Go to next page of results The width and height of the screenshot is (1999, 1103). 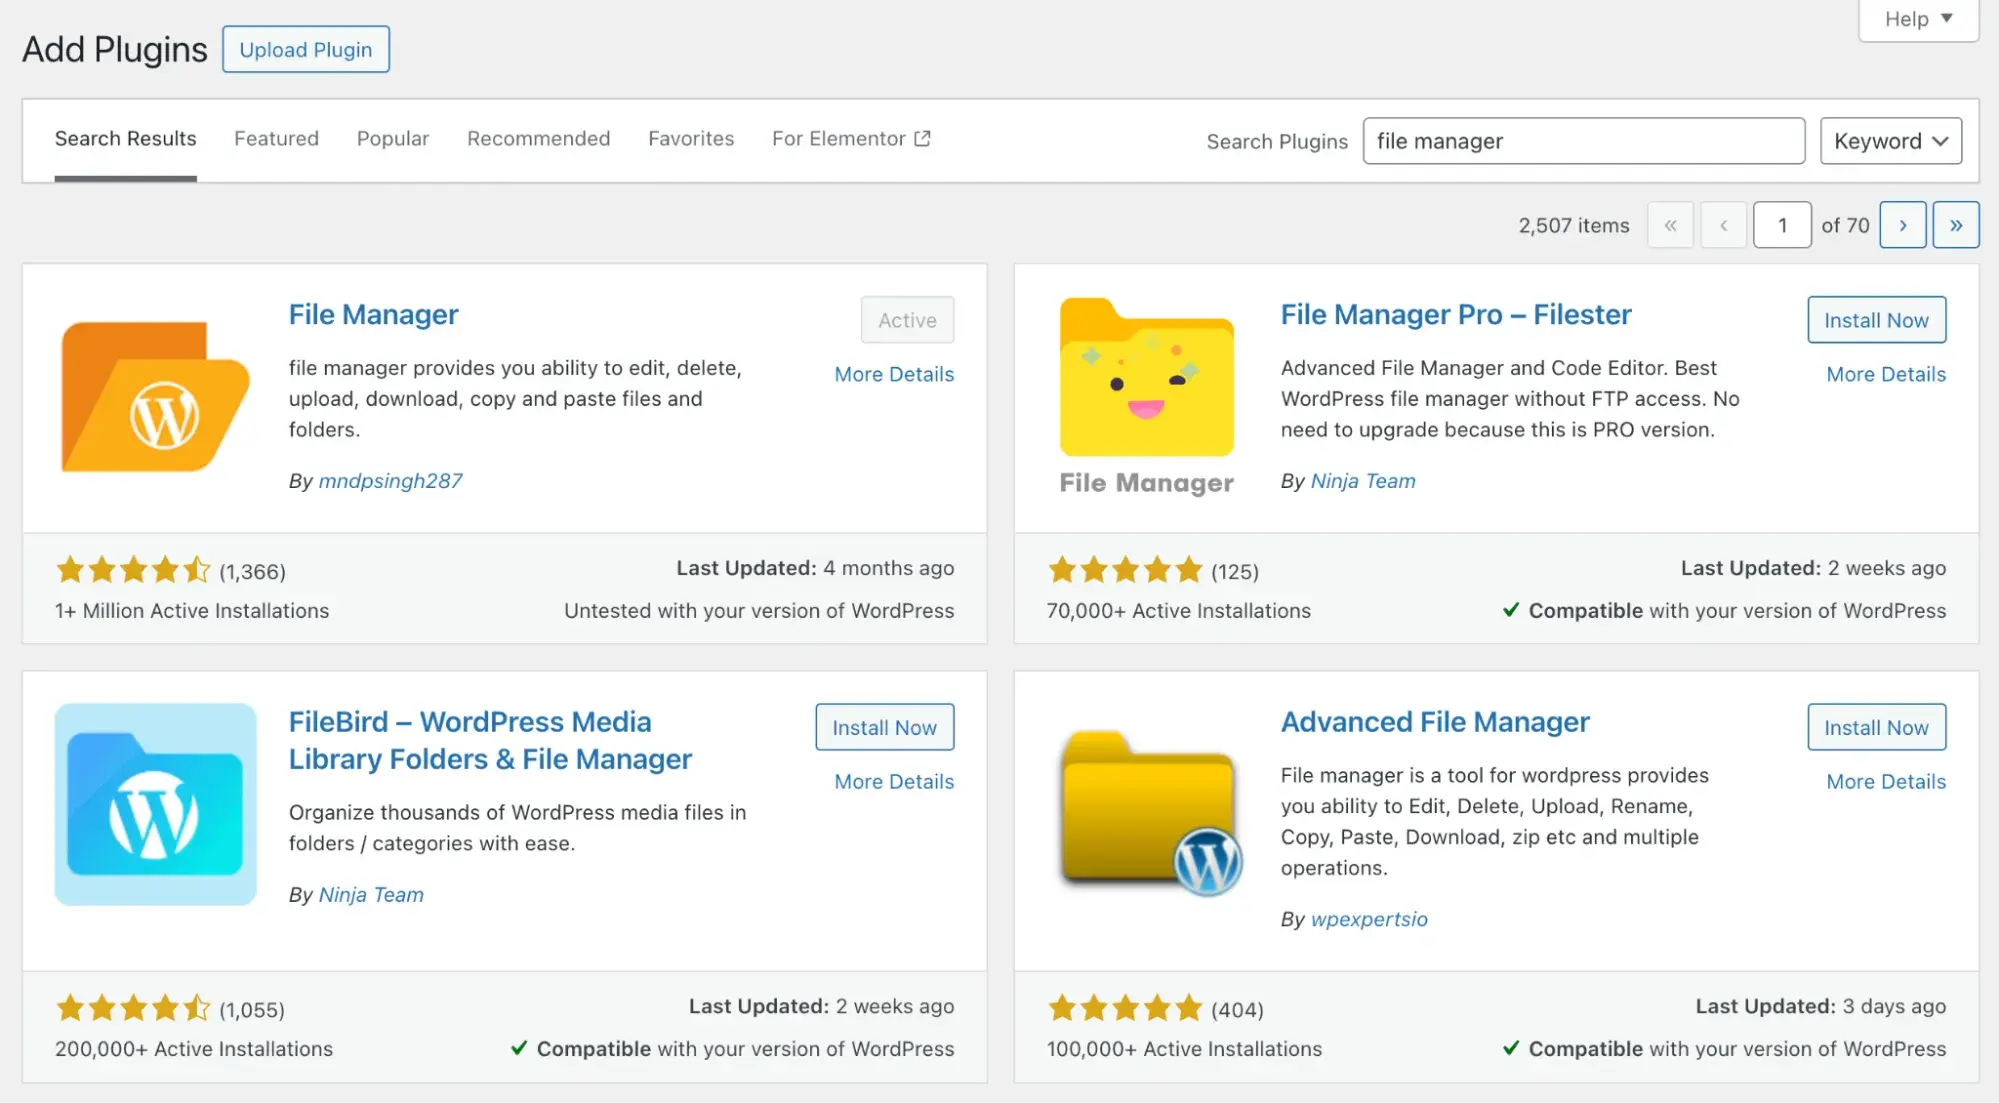(1902, 225)
